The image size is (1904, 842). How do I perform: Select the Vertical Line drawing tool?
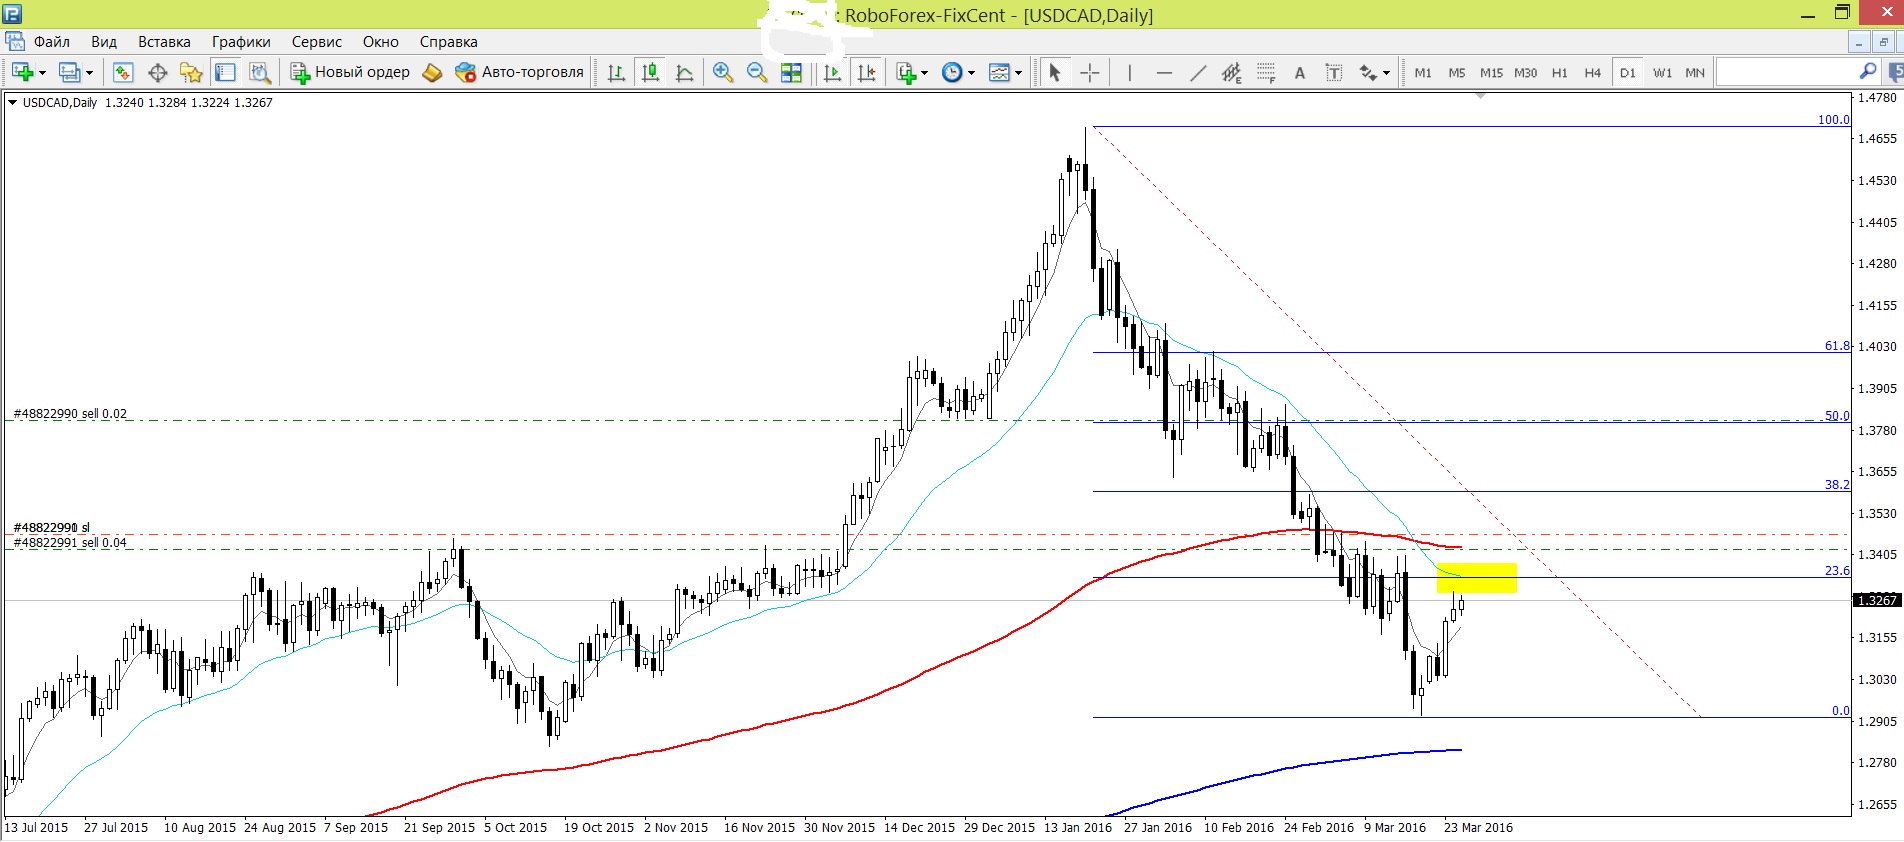click(1129, 72)
